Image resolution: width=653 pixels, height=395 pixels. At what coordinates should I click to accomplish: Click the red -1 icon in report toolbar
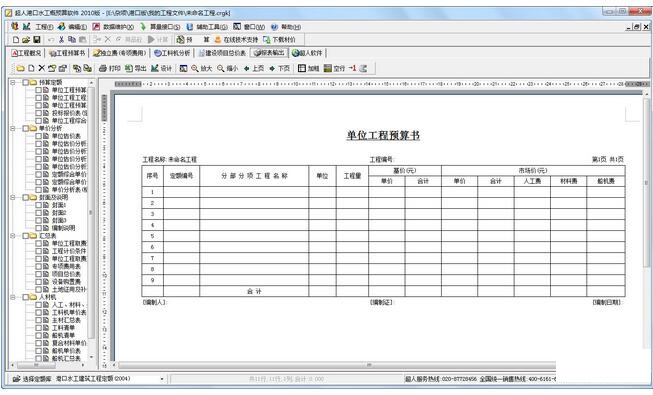352,68
